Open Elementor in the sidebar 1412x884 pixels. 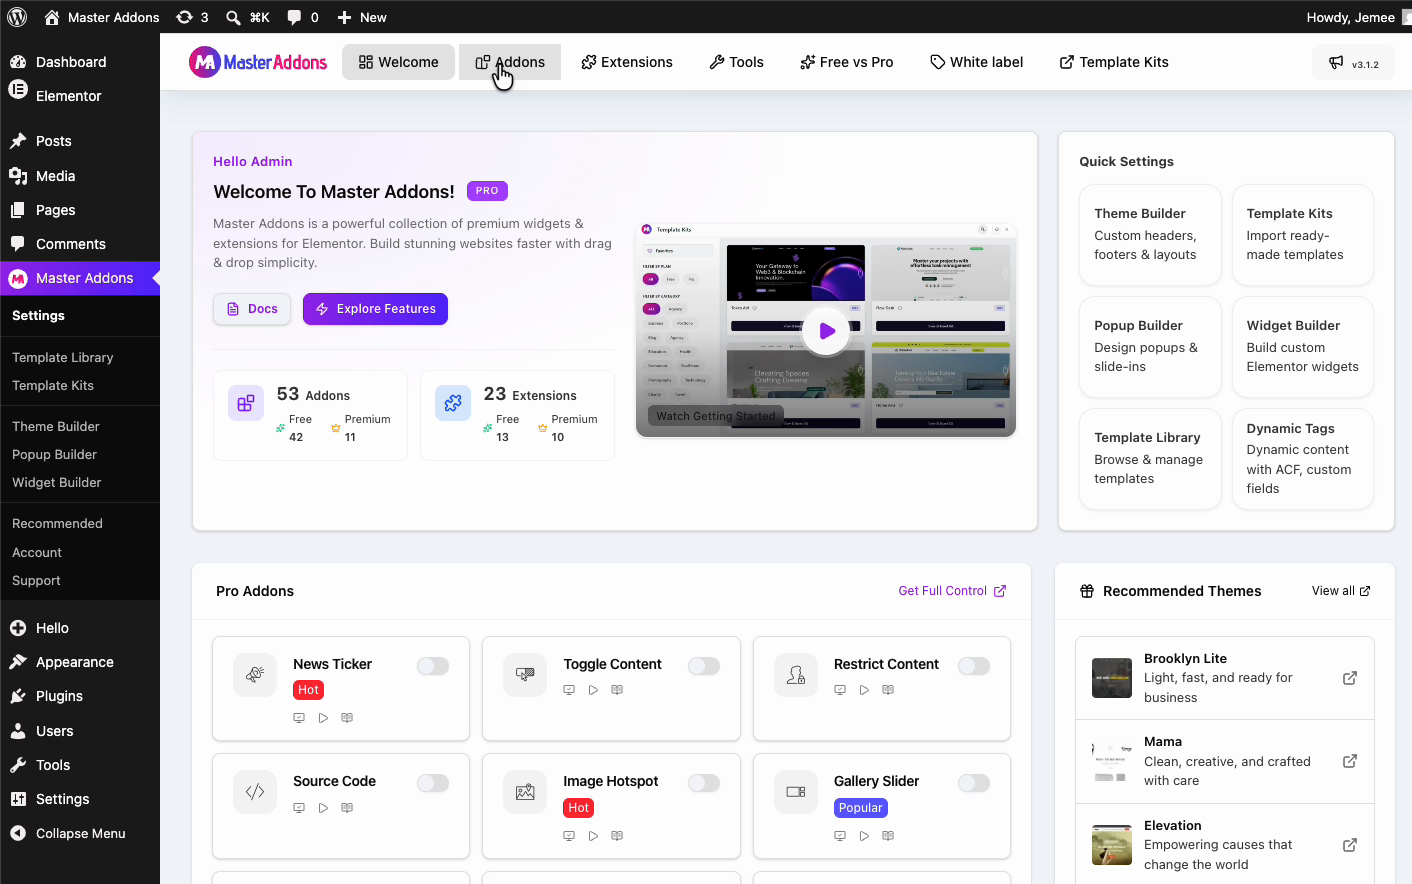tap(80, 96)
